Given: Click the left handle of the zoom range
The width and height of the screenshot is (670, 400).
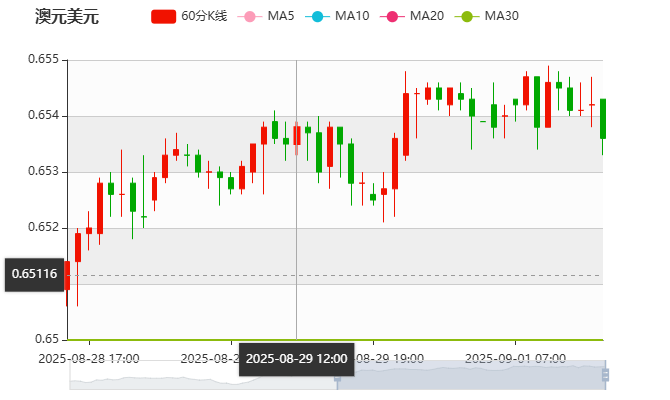Looking at the screenshot, I should [337, 375].
